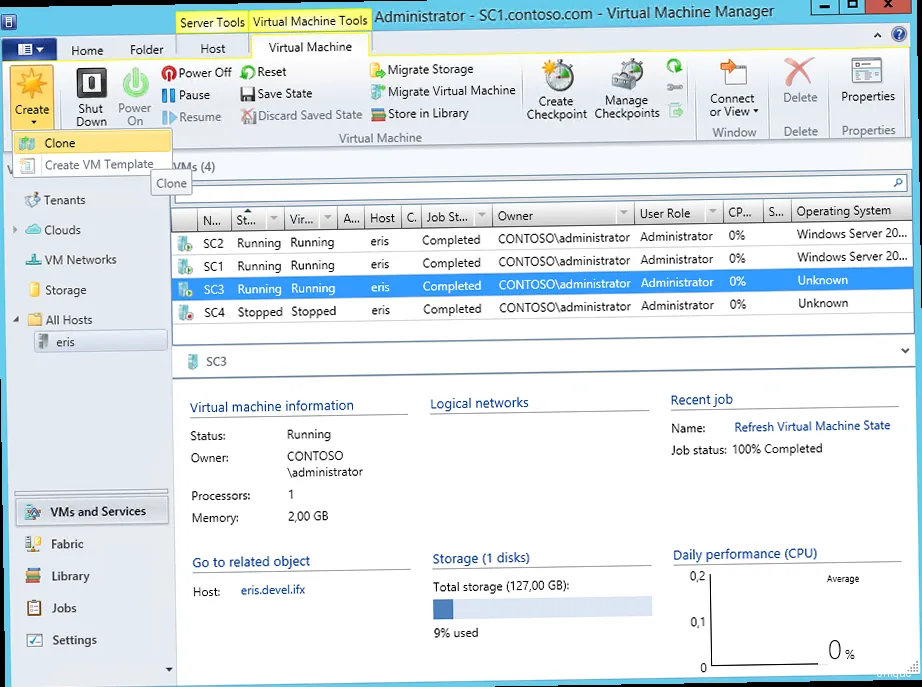Select Clone from the Create menu

tap(59, 143)
